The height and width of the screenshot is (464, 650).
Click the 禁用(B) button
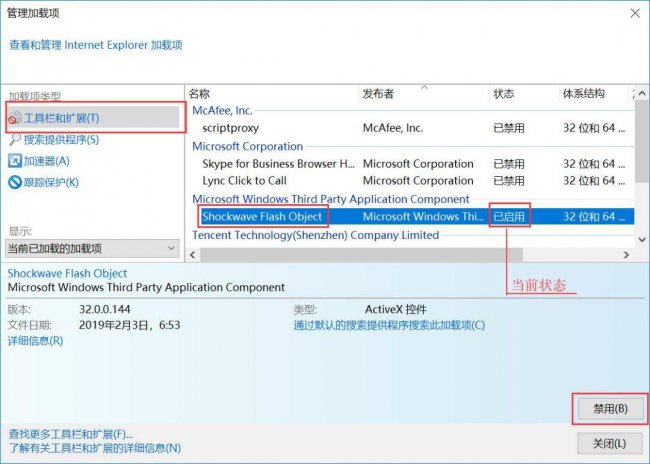point(610,409)
